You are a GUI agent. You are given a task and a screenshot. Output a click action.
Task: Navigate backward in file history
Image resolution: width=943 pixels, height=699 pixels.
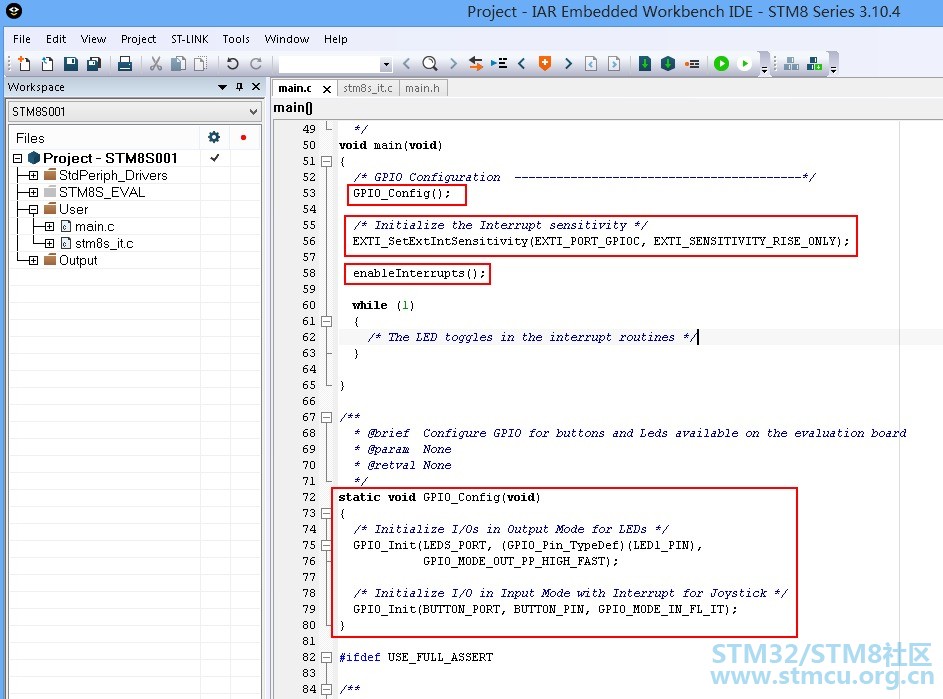click(591, 63)
